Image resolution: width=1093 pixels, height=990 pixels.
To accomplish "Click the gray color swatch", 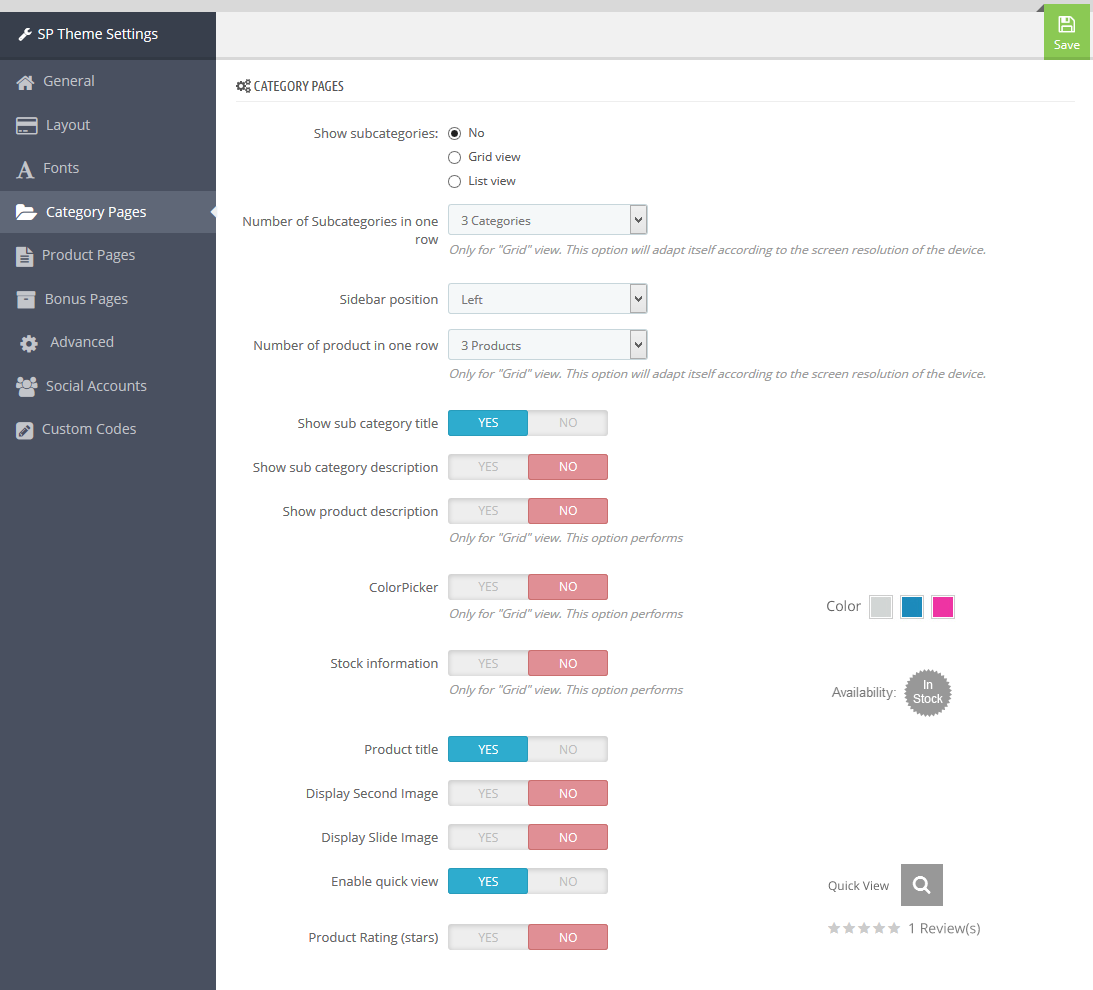I will tap(880, 607).
